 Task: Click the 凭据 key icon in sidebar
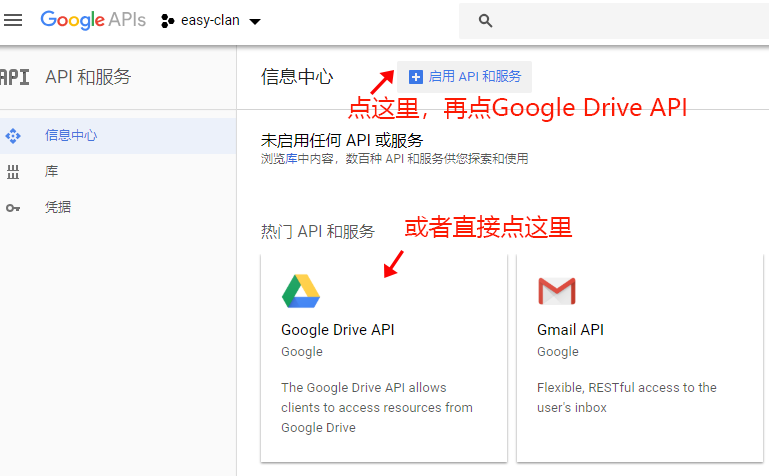pyautogui.click(x=13, y=208)
